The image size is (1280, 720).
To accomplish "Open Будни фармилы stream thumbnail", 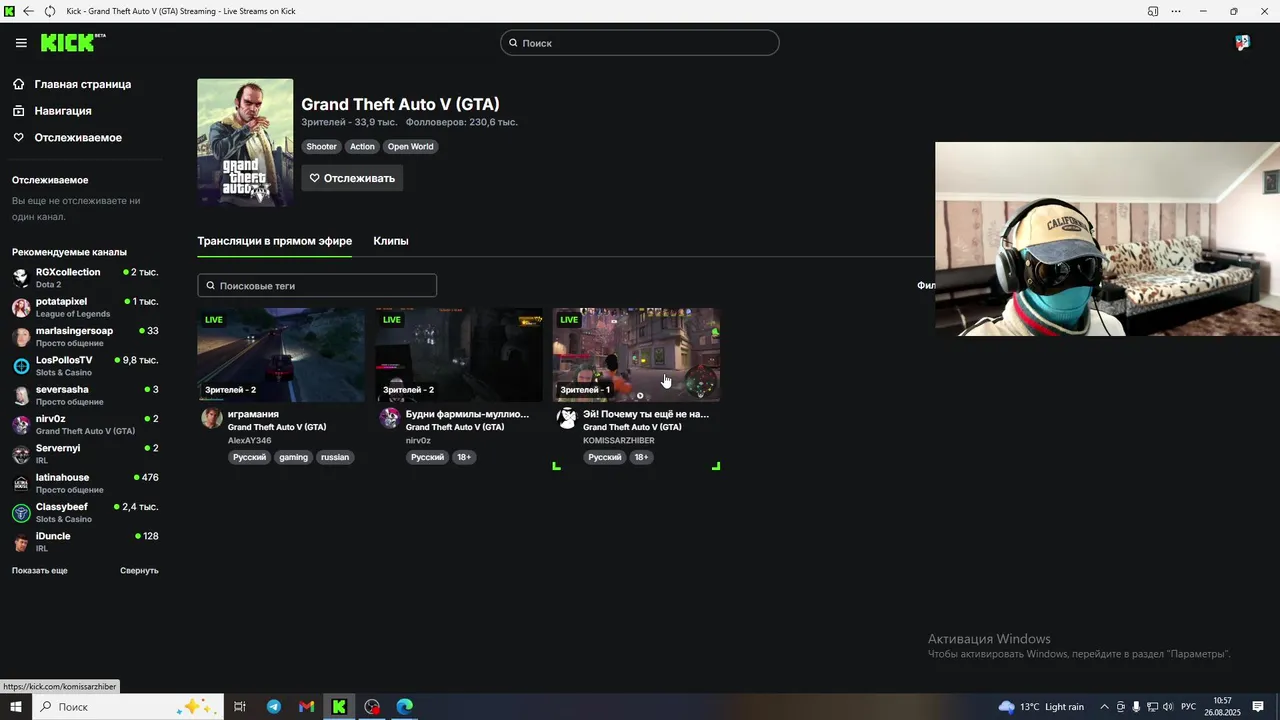I will [x=459, y=355].
